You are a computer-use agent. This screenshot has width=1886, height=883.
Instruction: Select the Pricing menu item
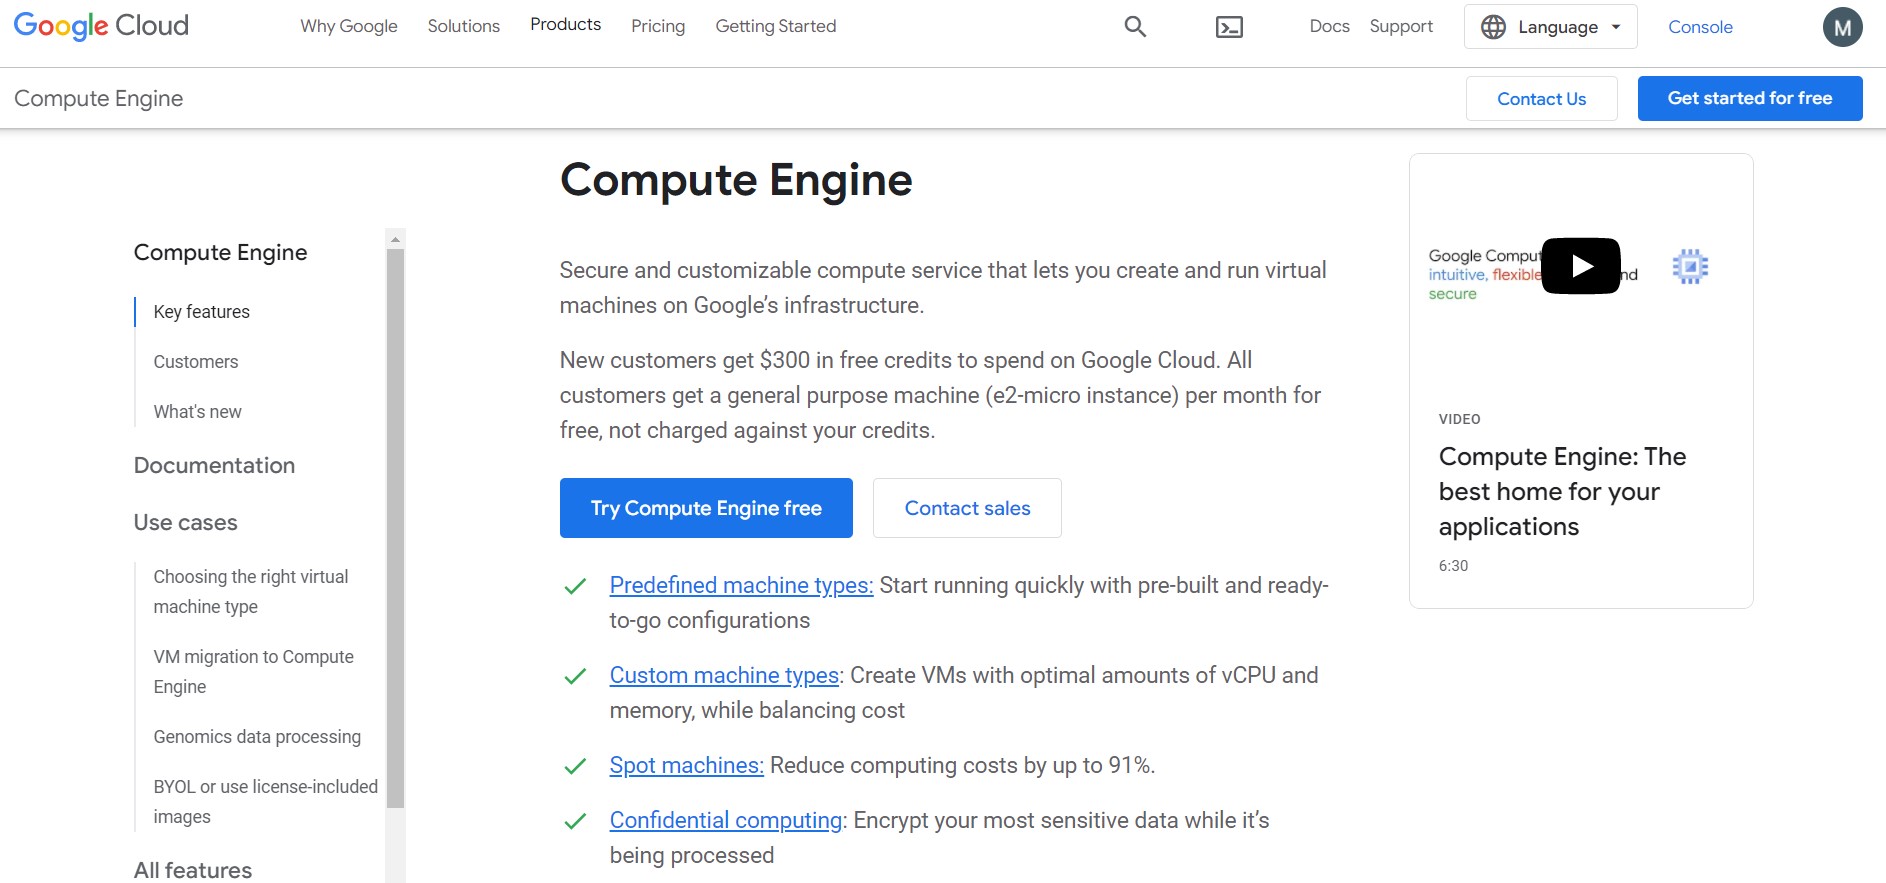tap(657, 26)
